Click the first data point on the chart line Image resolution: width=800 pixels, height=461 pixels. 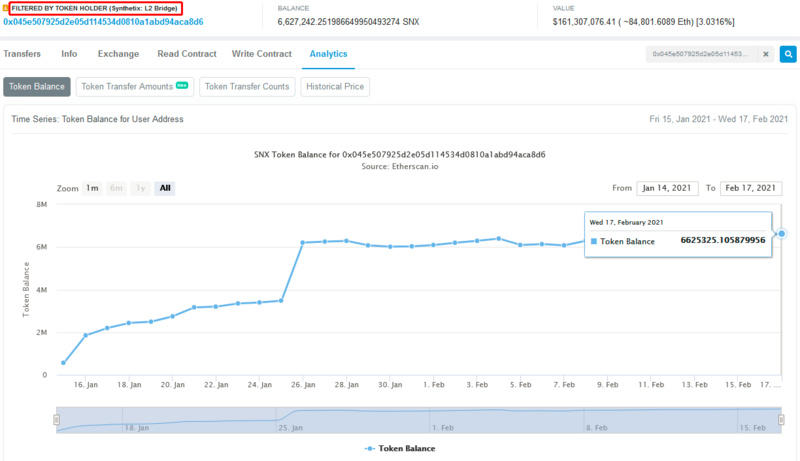click(x=64, y=363)
